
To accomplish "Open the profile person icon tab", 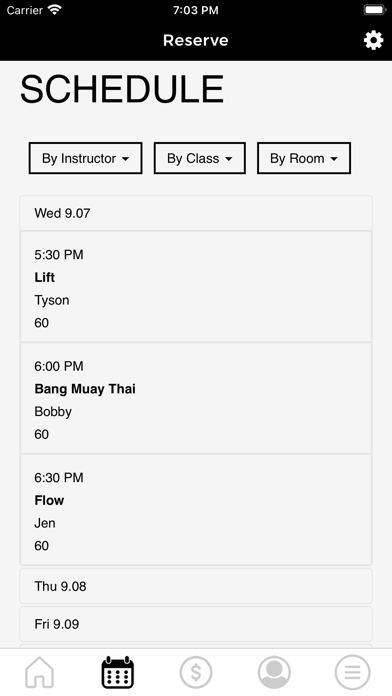I will [x=274, y=672].
